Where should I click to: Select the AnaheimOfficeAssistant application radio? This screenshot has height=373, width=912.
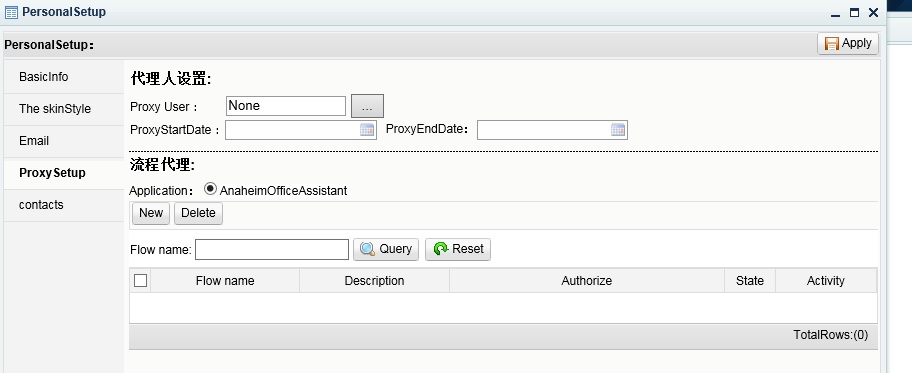(210, 189)
